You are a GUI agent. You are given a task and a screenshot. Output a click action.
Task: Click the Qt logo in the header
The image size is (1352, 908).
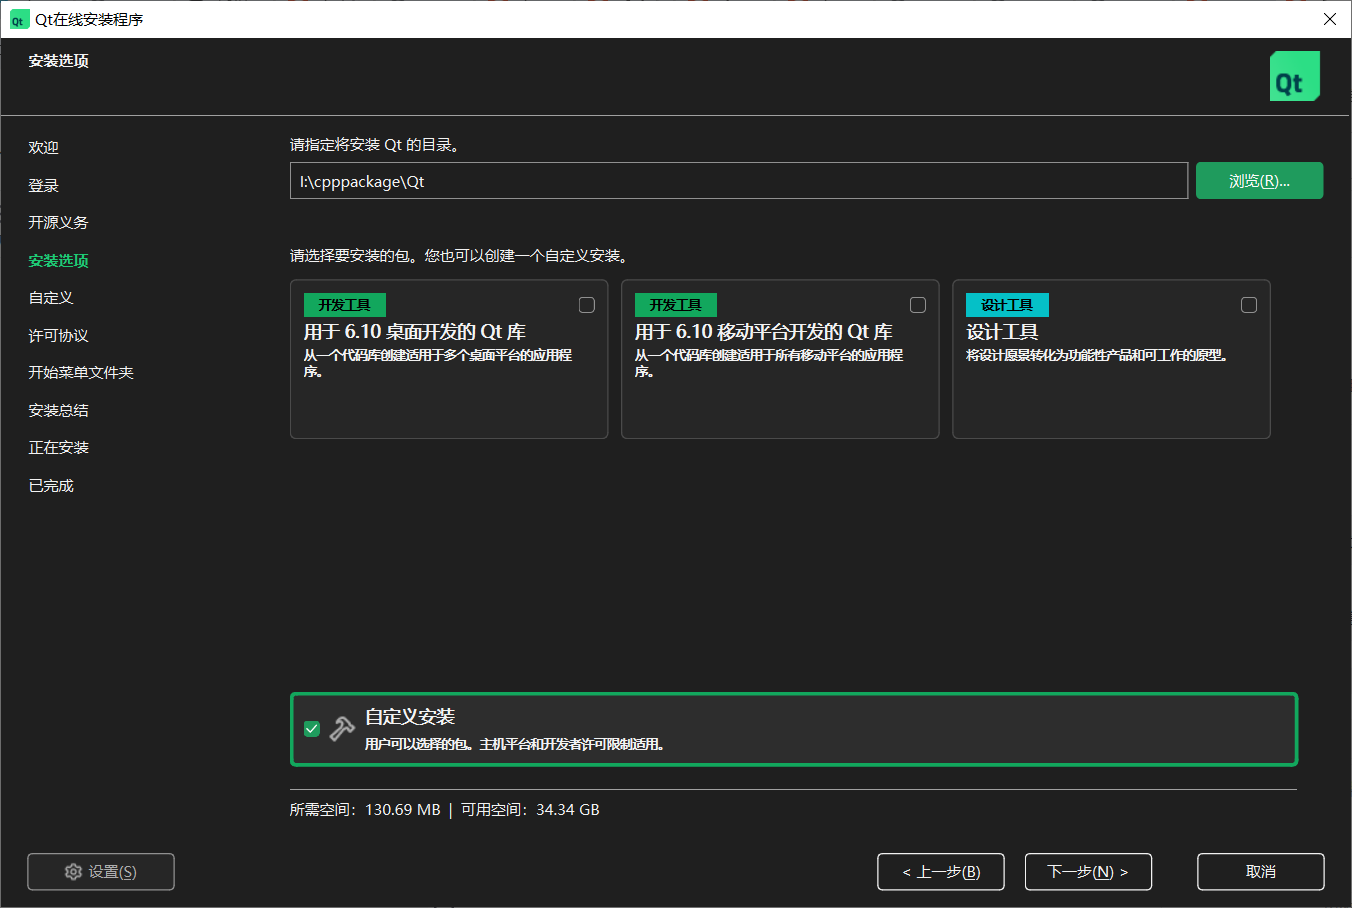1294,76
